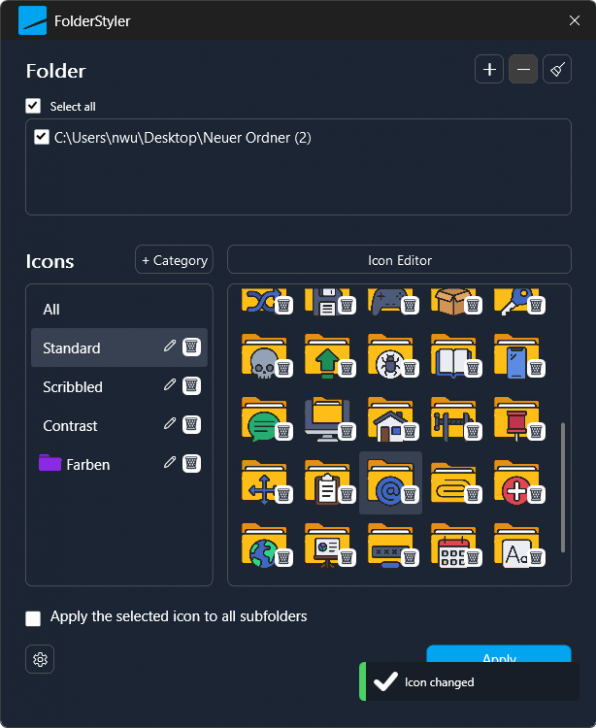
Task: Click the broom clear-list icon
Action: (557, 69)
